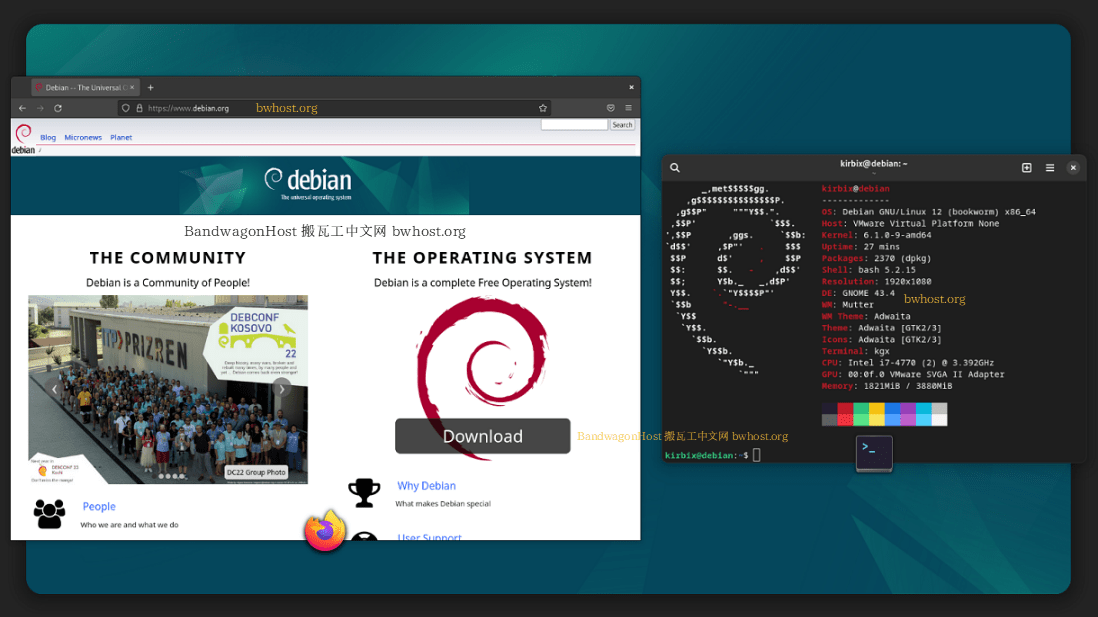Screen dimensions: 1098x617
Task: Click the group-of-people icon beside People
Action: (x=49, y=514)
